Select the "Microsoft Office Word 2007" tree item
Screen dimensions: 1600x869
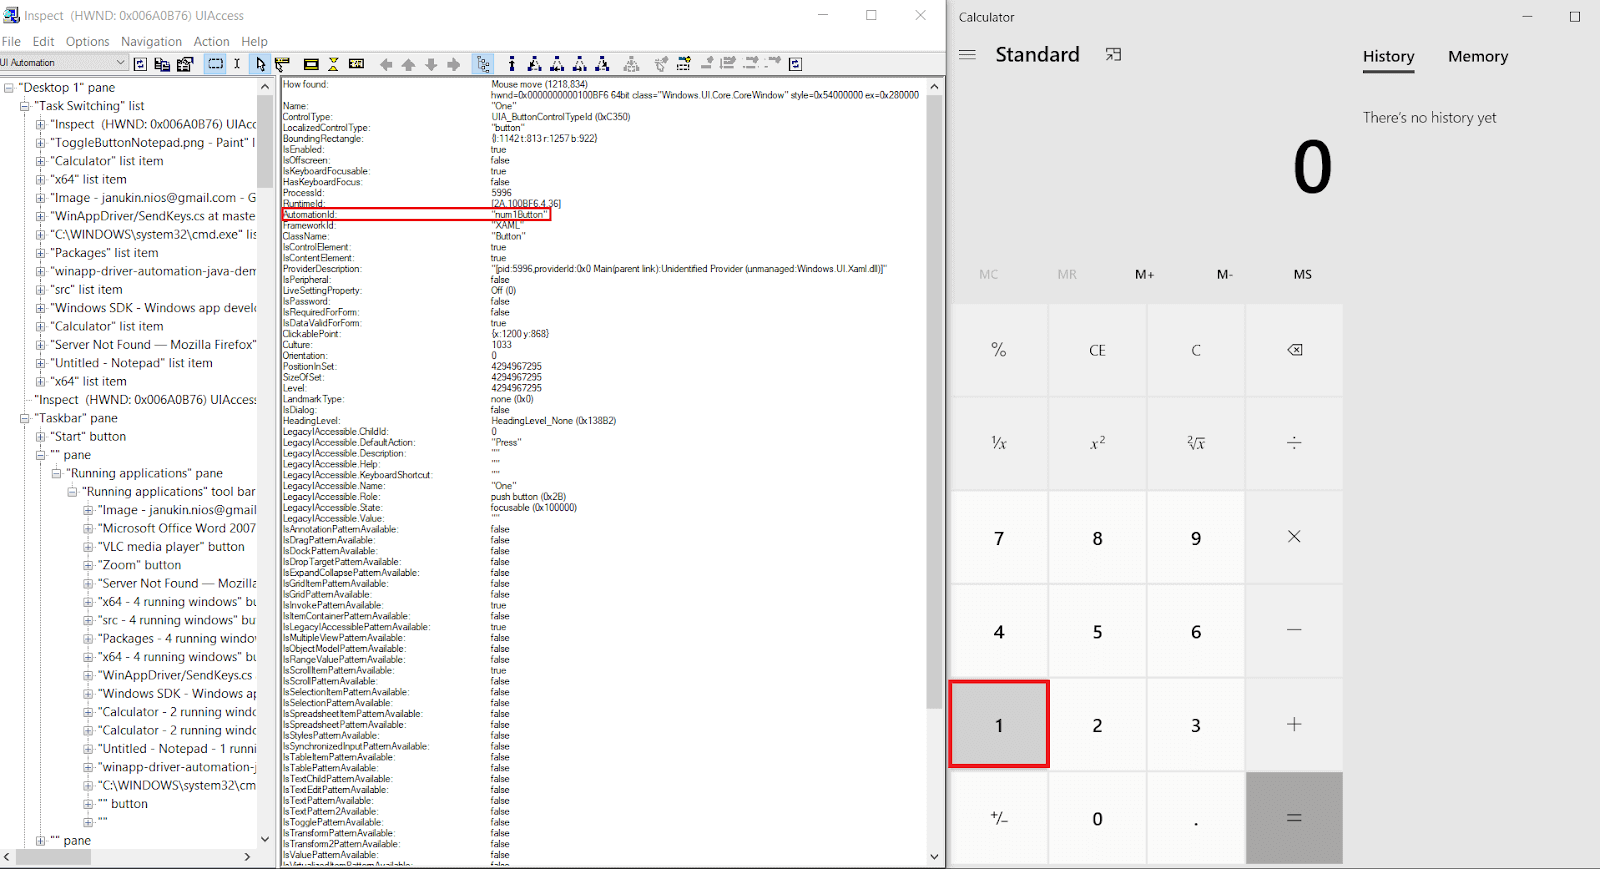177,529
